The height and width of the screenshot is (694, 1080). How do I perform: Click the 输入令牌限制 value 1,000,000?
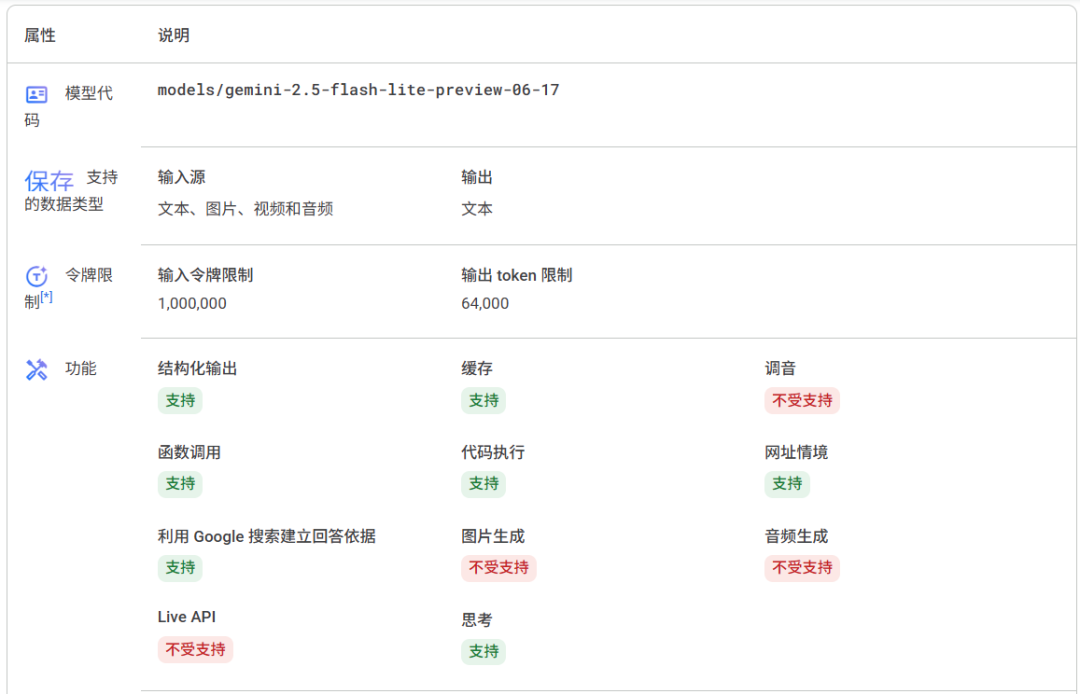point(192,304)
